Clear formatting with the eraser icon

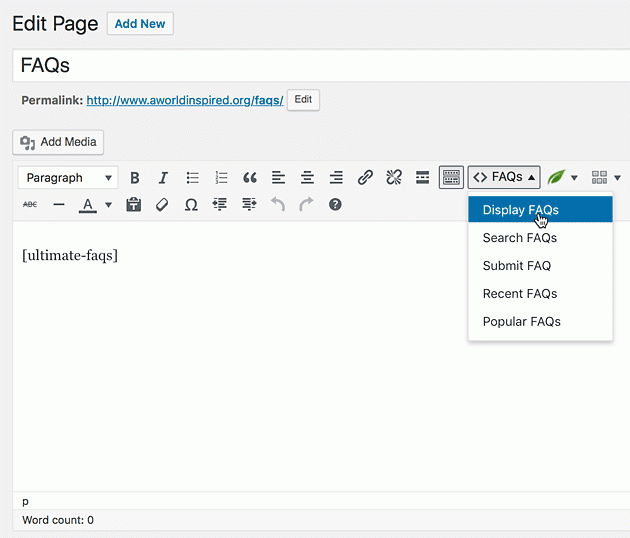pyautogui.click(x=162, y=205)
